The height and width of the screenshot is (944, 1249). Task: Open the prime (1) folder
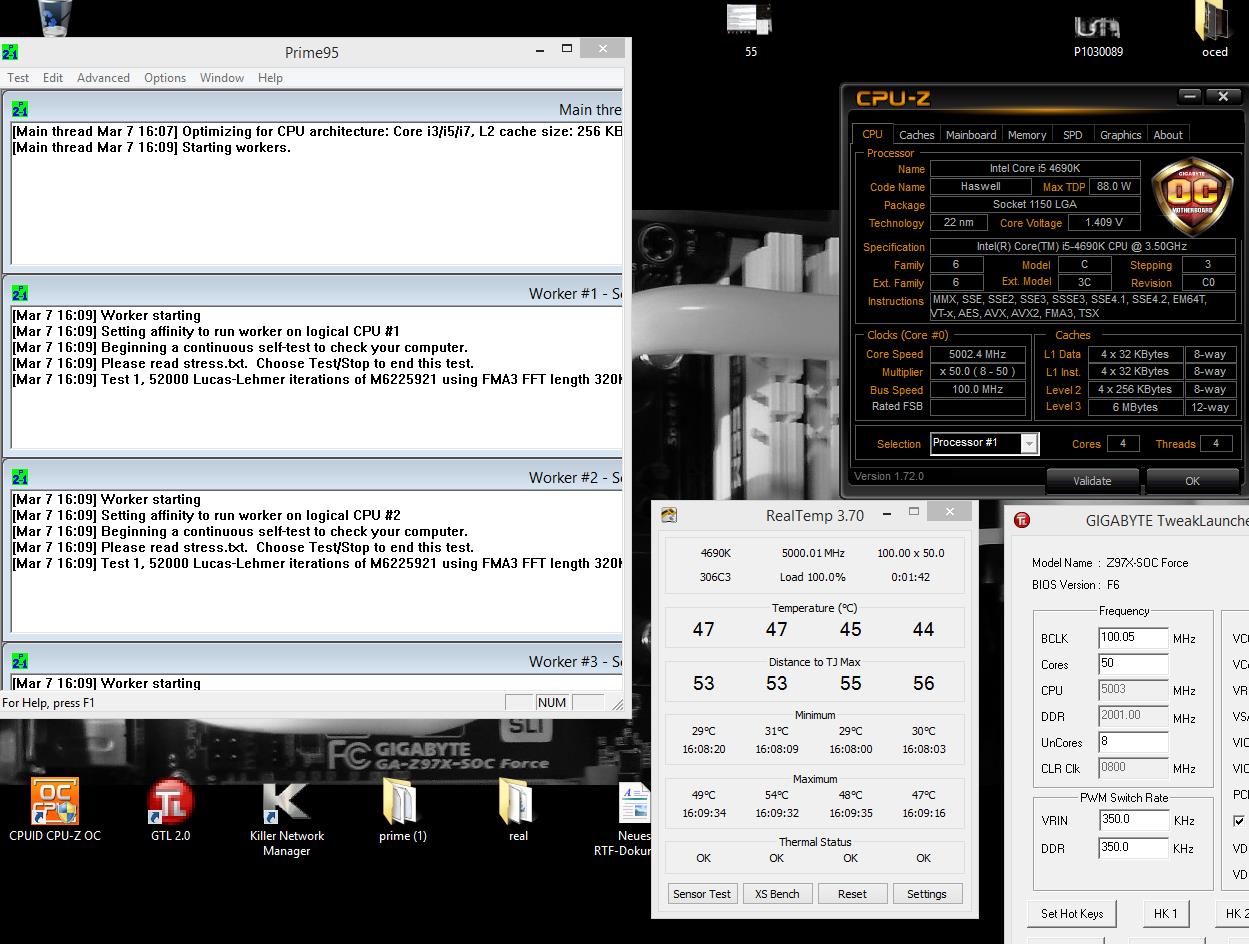click(402, 810)
